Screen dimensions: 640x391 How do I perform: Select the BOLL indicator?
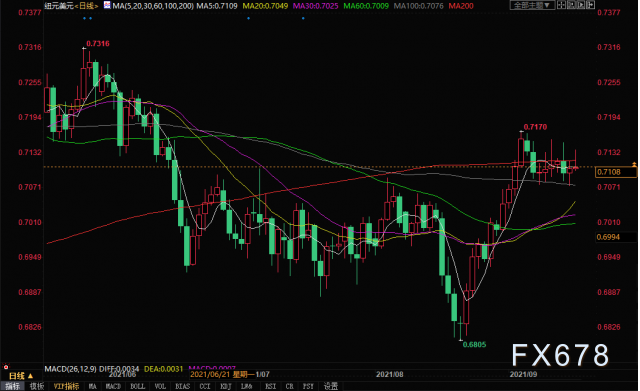(x=138, y=386)
